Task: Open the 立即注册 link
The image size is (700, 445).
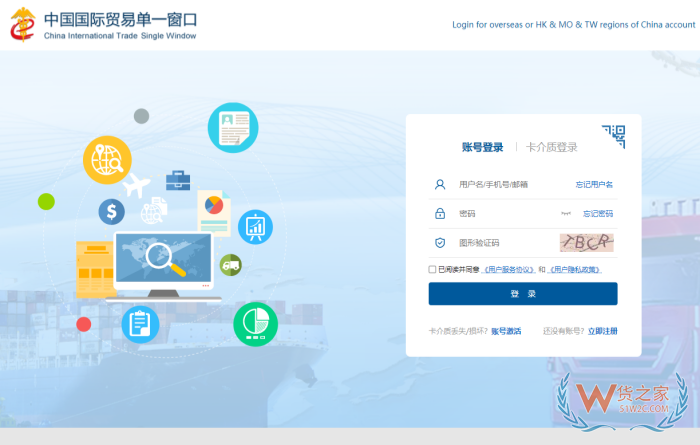Action: [603, 331]
